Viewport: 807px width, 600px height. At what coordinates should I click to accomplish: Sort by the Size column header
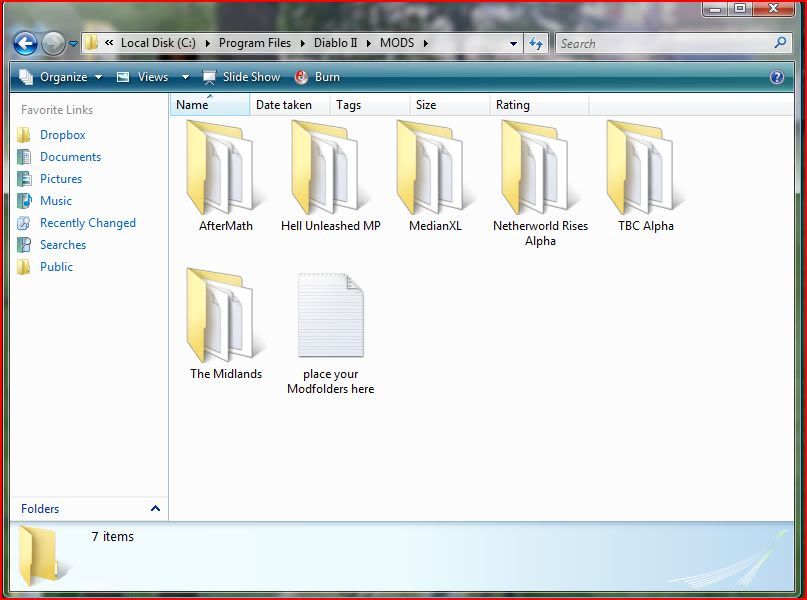pos(450,105)
